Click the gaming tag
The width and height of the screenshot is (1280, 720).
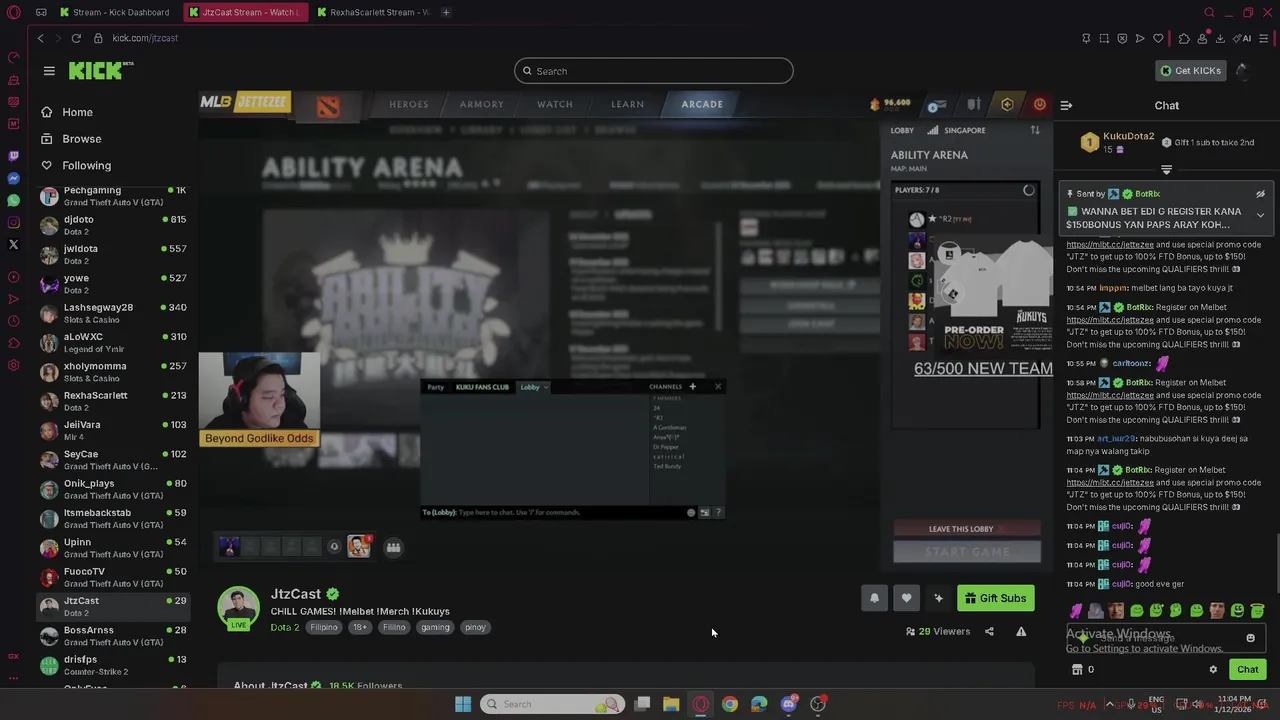click(435, 627)
